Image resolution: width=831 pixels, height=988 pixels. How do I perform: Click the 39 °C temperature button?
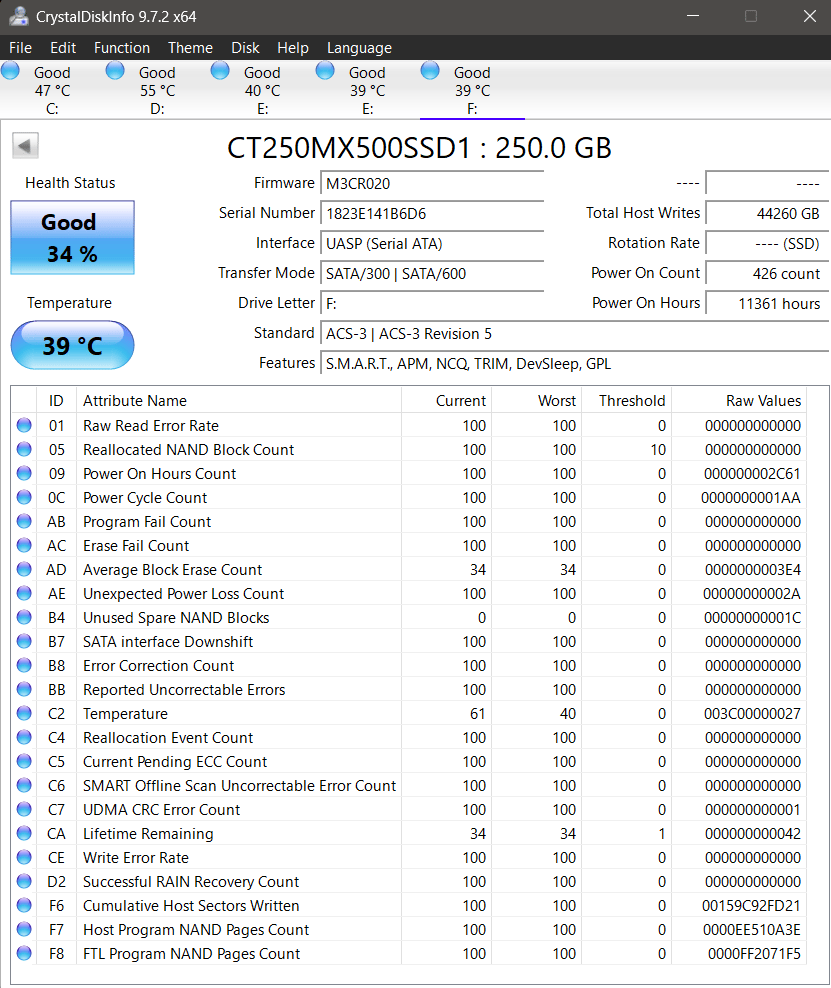(x=72, y=345)
